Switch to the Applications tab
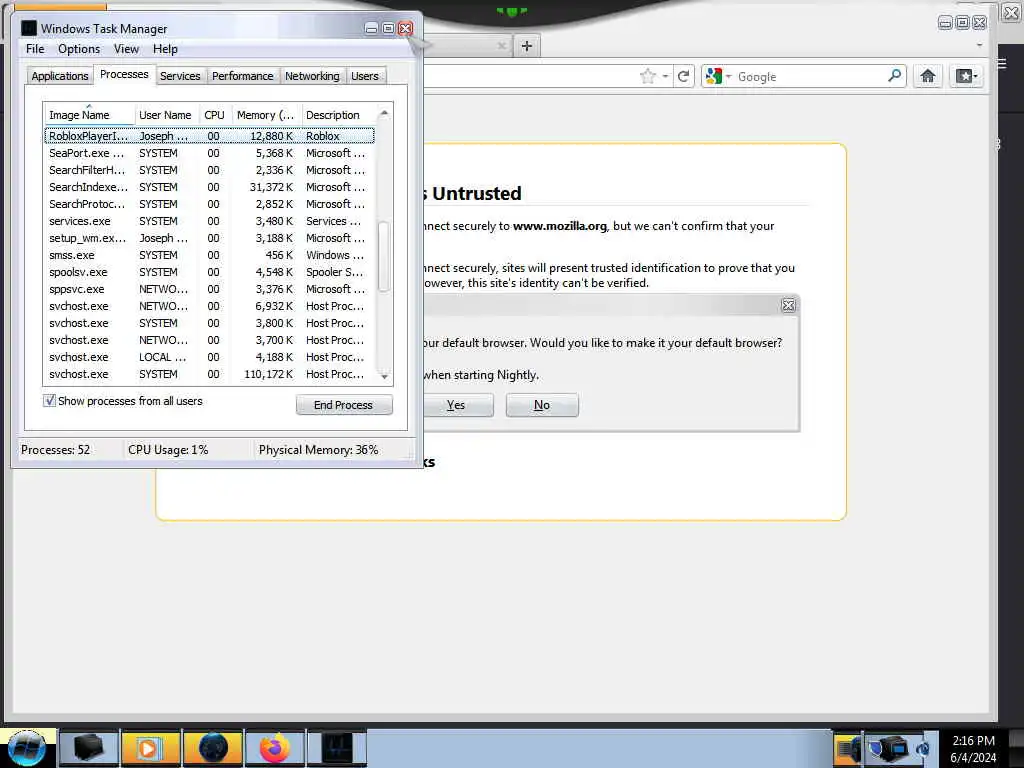The height and width of the screenshot is (768, 1024). (59, 76)
